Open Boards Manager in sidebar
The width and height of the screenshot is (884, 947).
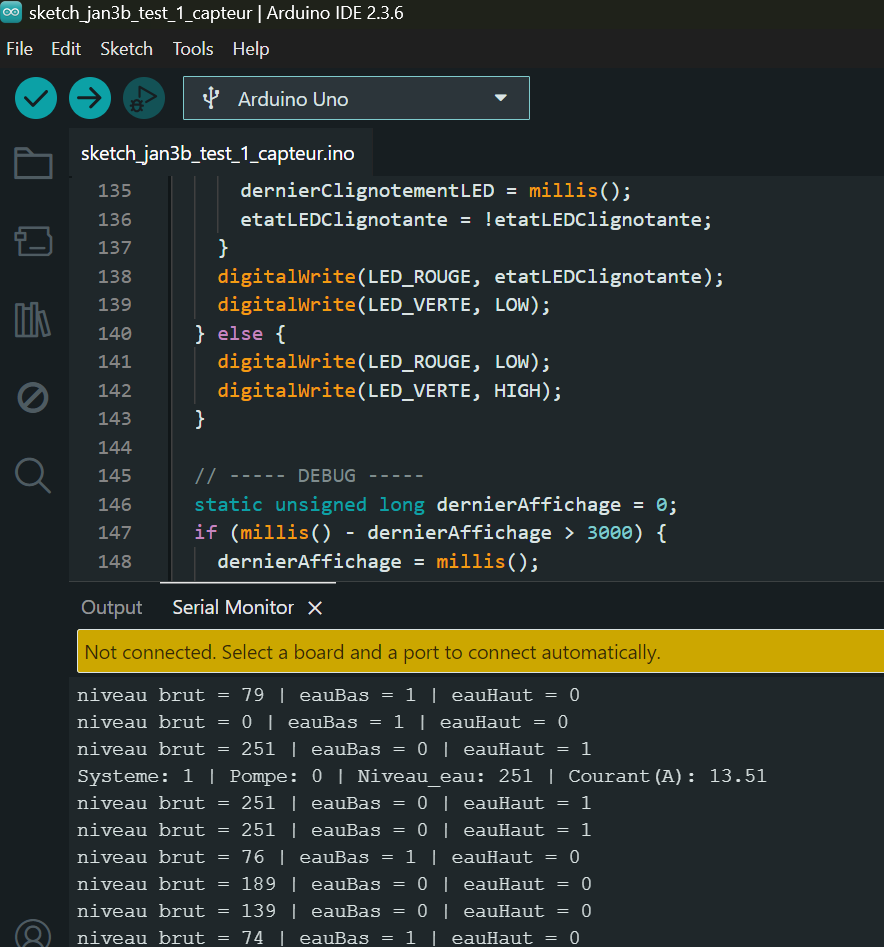(x=33, y=241)
